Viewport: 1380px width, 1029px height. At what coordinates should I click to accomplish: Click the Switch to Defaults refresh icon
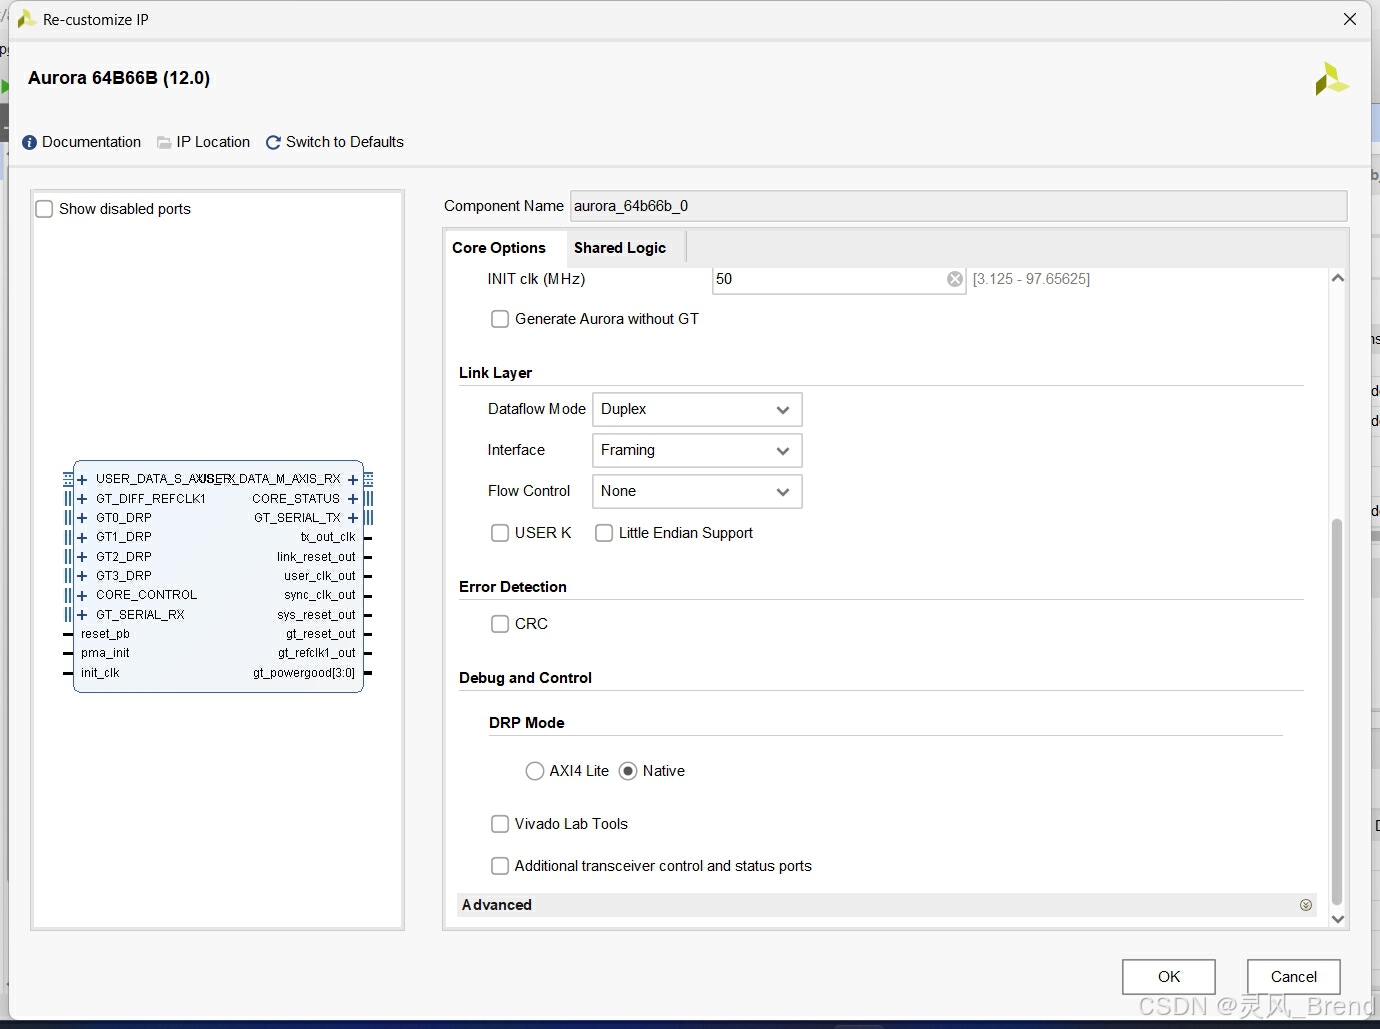273,143
